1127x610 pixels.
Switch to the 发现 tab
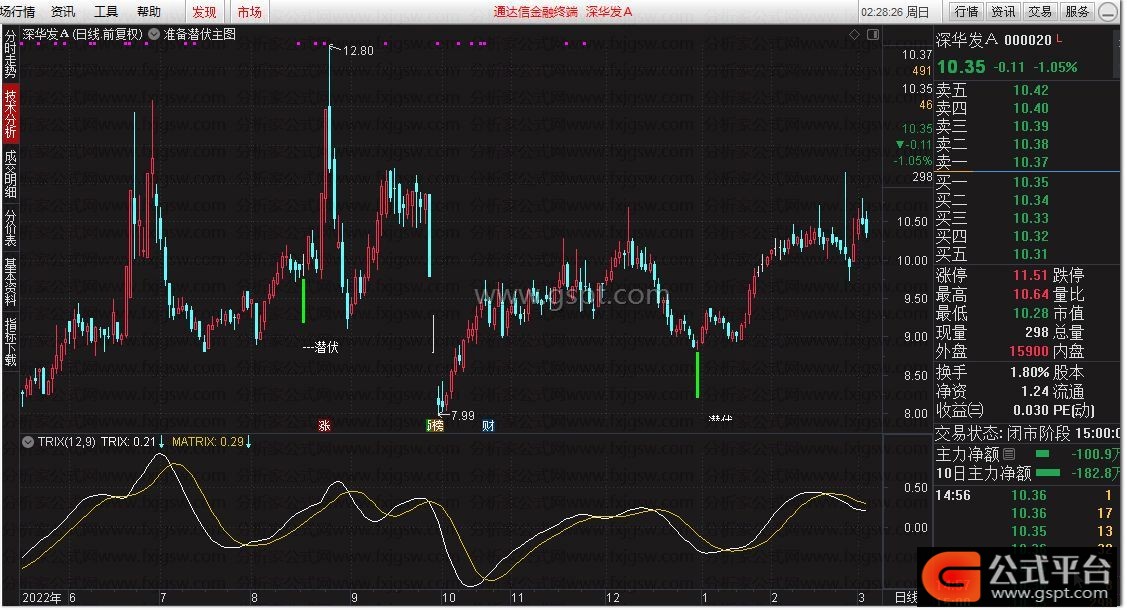click(204, 11)
